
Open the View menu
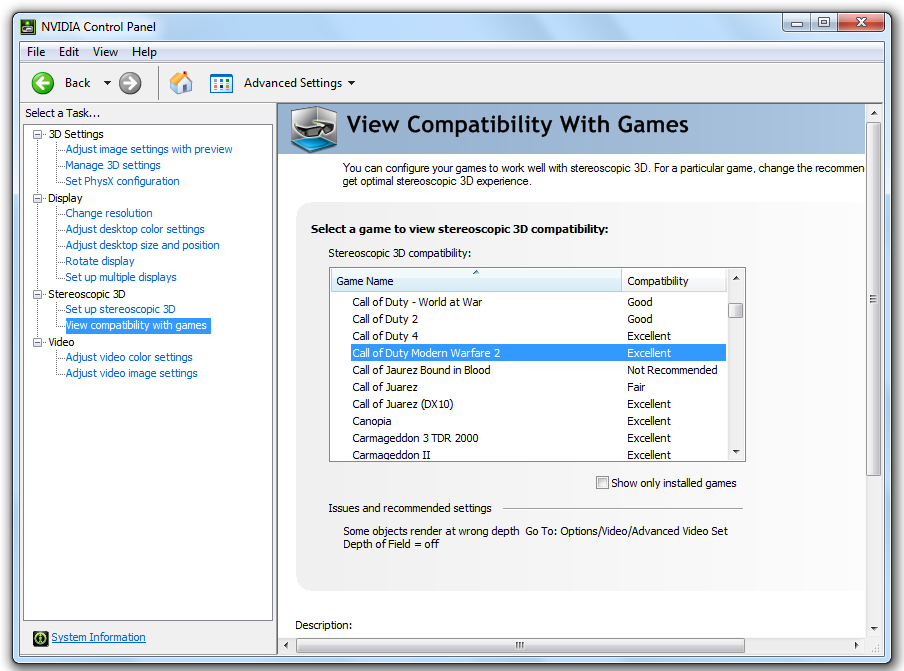coord(106,52)
